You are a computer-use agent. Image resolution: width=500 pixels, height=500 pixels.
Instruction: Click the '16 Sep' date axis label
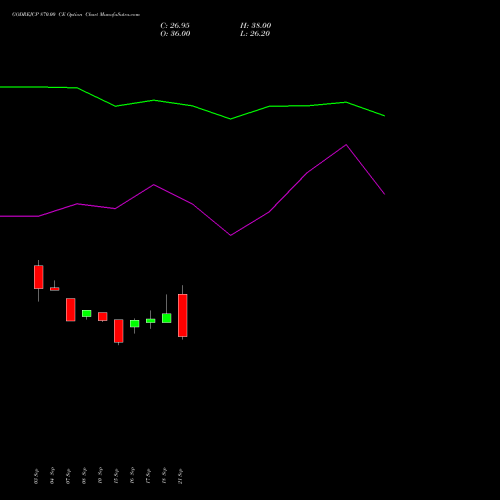pyautogui.click(x=132, y=476)
